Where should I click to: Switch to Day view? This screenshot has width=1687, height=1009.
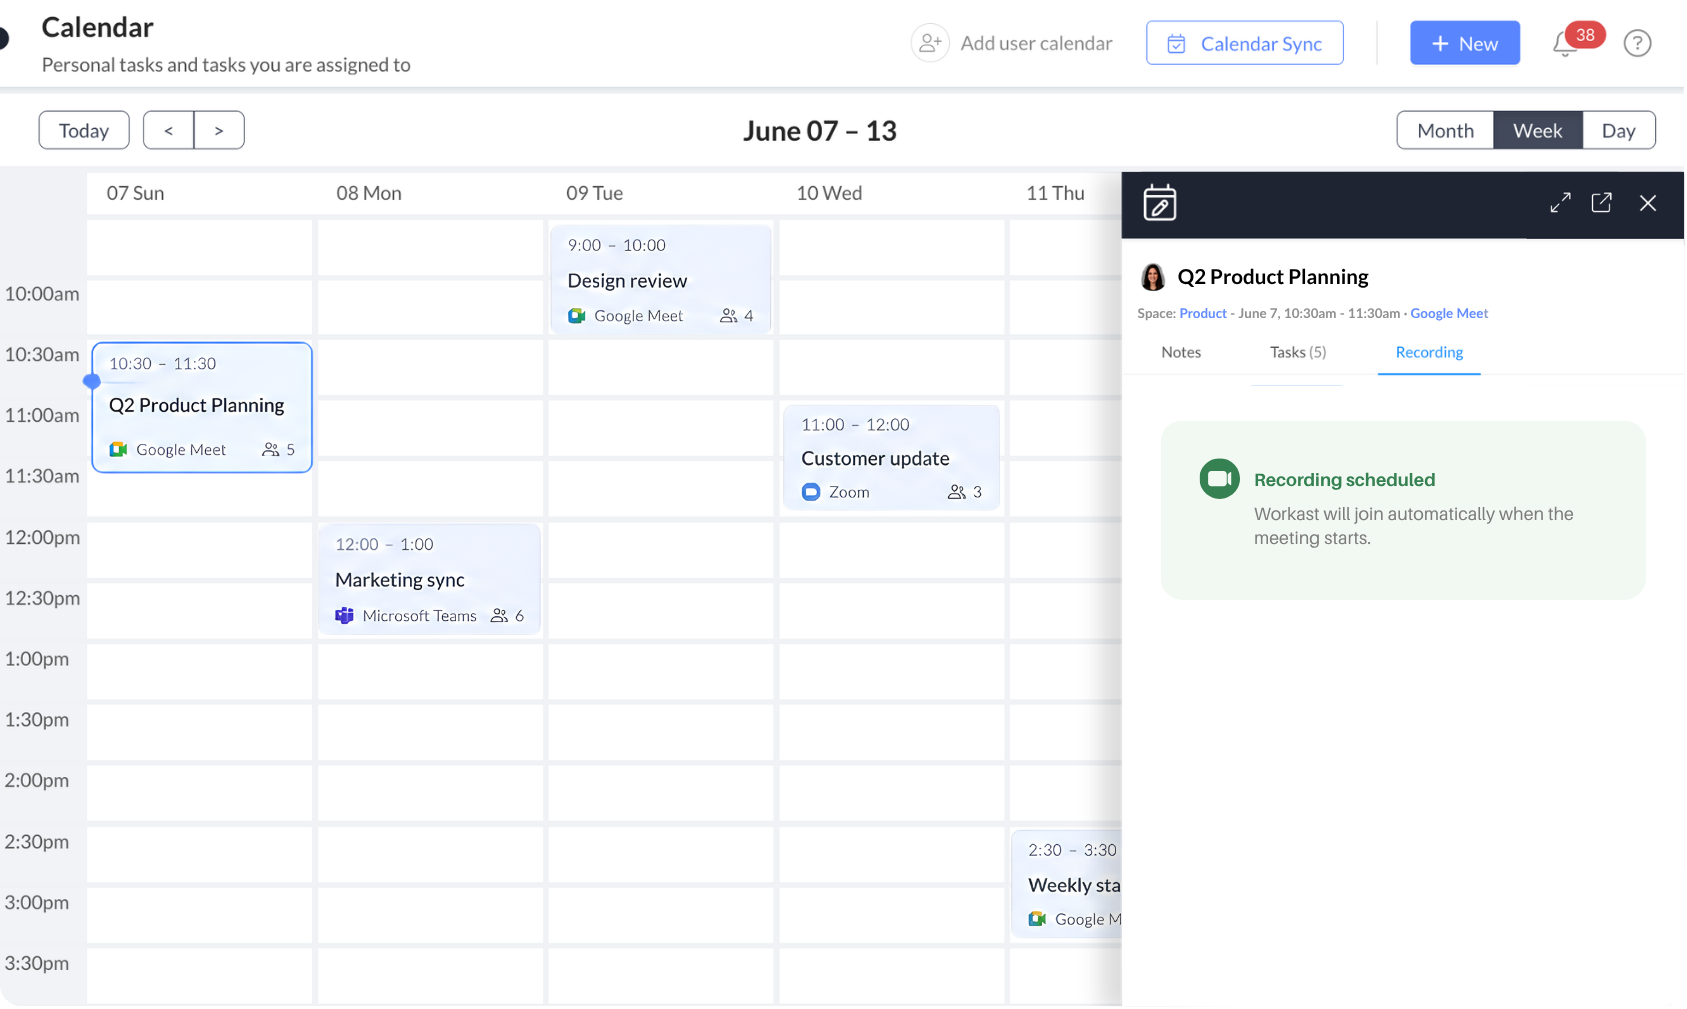pos(1618,130)
